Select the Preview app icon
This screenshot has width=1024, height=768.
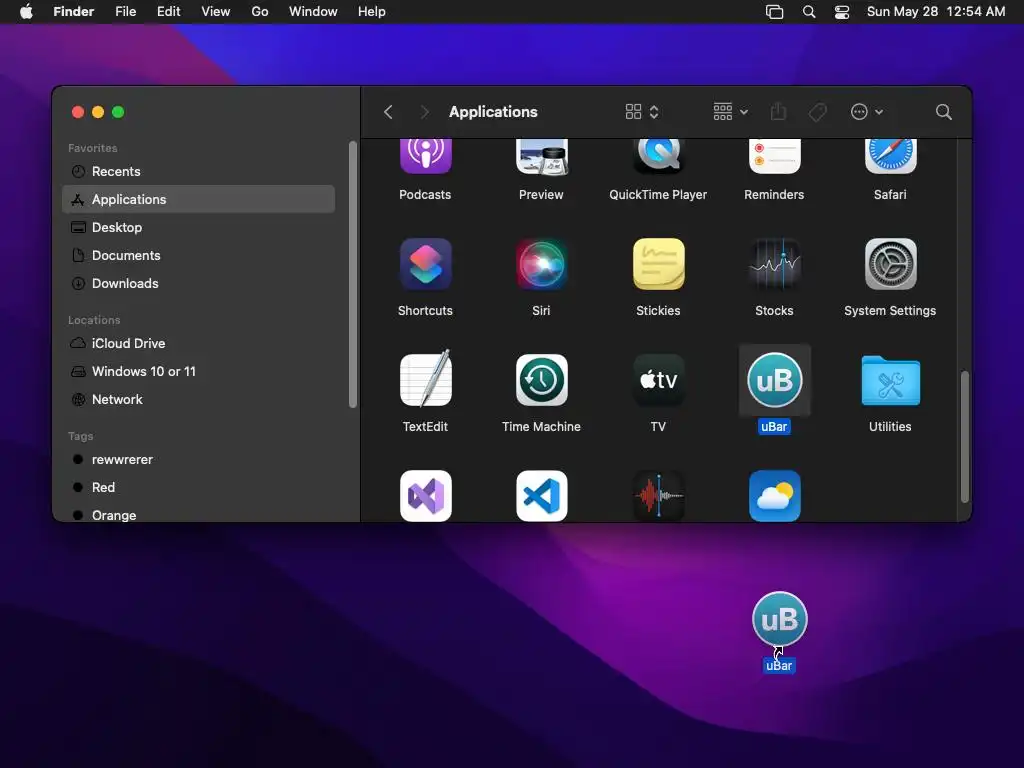tap(541, 157)
